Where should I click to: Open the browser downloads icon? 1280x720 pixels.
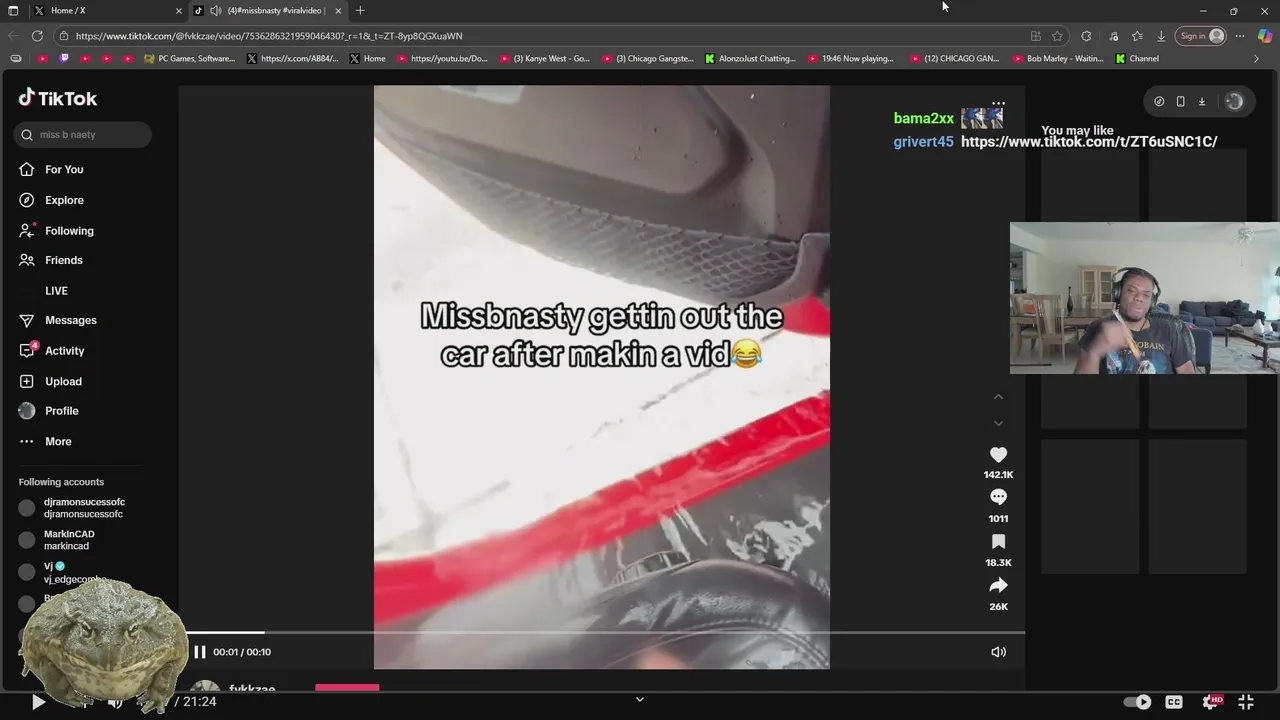(x=1161, y=36)
